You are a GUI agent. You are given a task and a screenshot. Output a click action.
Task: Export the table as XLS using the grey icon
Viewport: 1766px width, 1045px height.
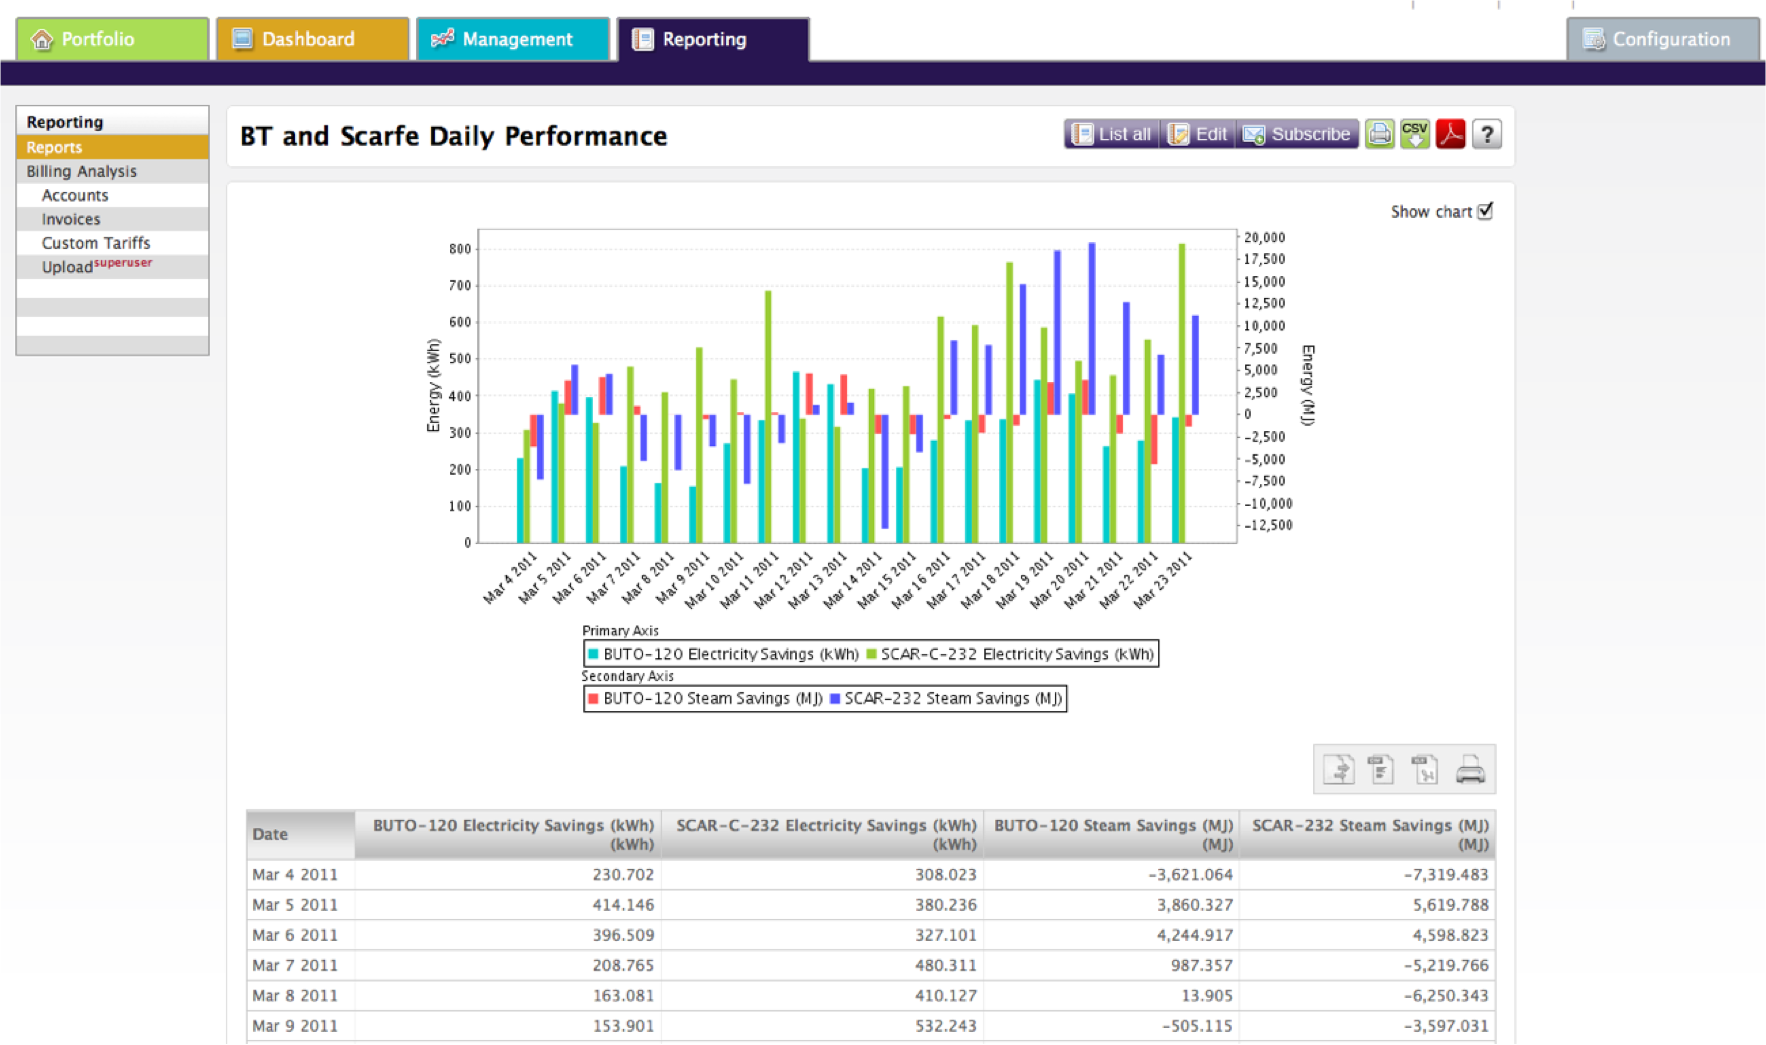coord(1425,769)
